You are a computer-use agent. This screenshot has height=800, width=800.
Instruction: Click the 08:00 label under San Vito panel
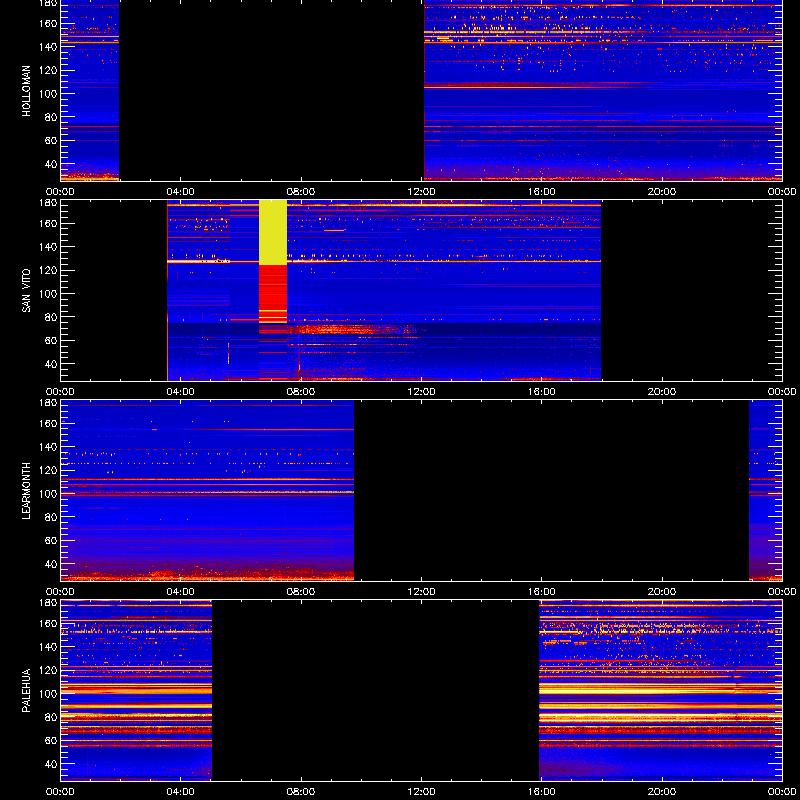(301, 392)
